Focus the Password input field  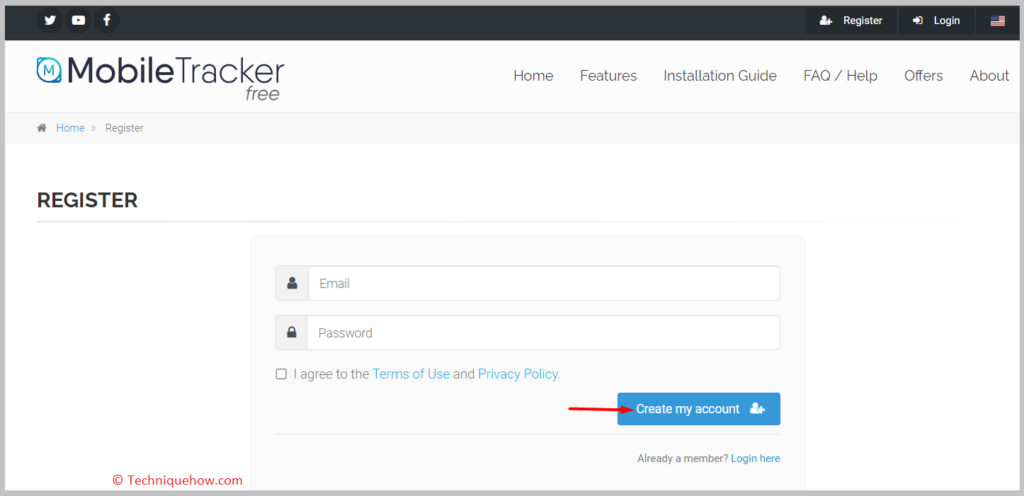tap(543, 333)
